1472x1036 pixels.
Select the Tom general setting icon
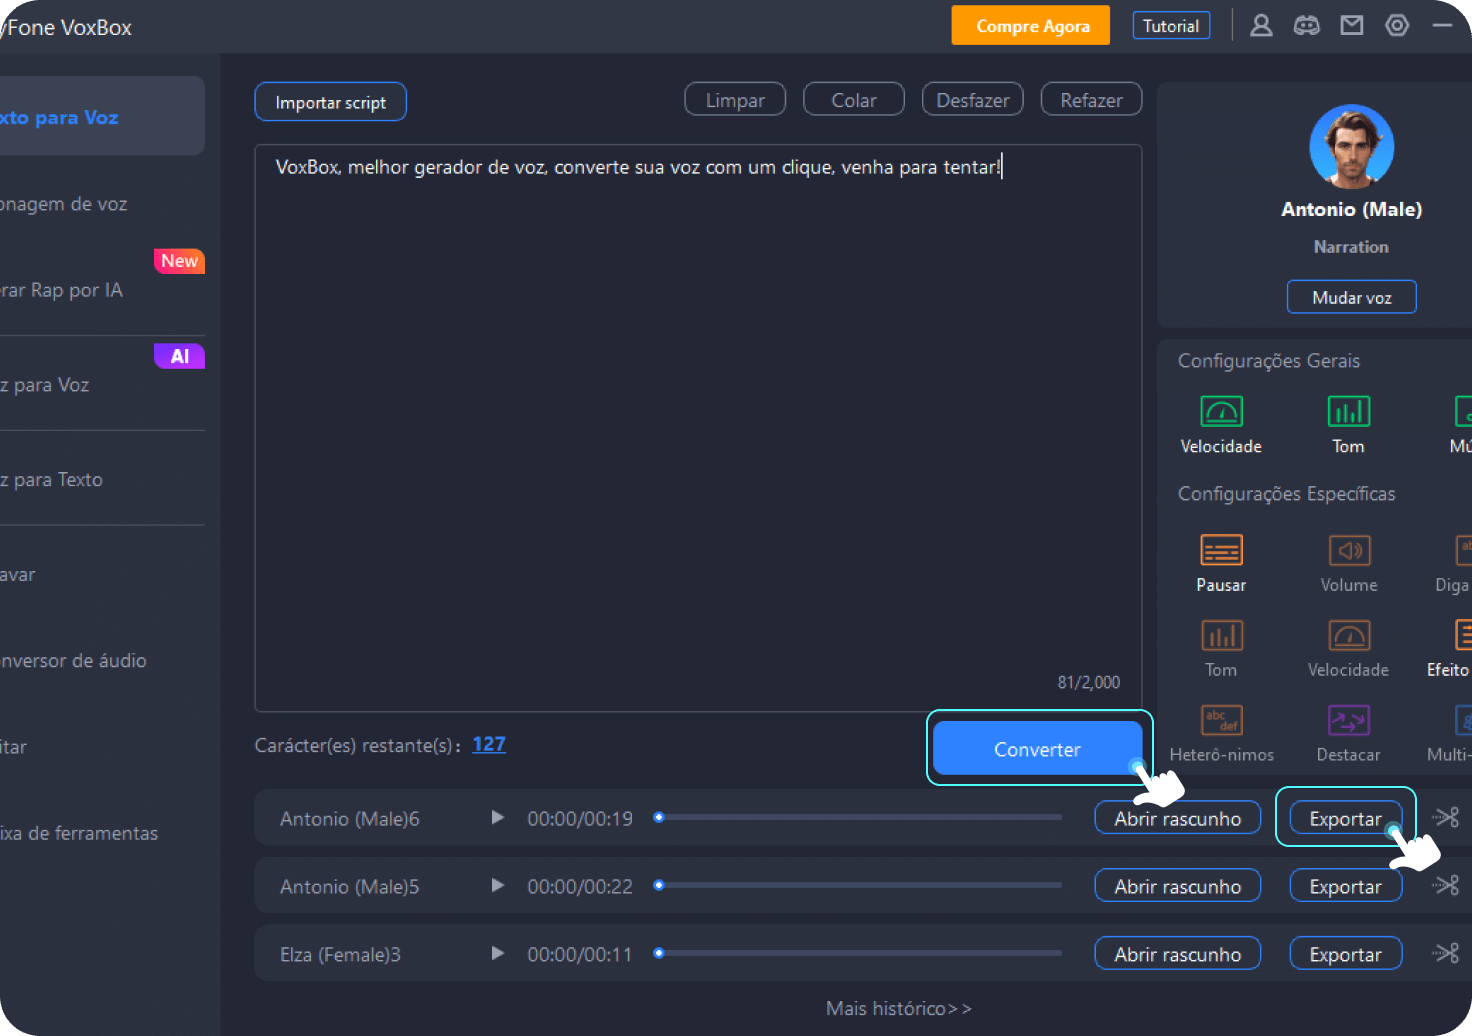tap(1348, 412)
